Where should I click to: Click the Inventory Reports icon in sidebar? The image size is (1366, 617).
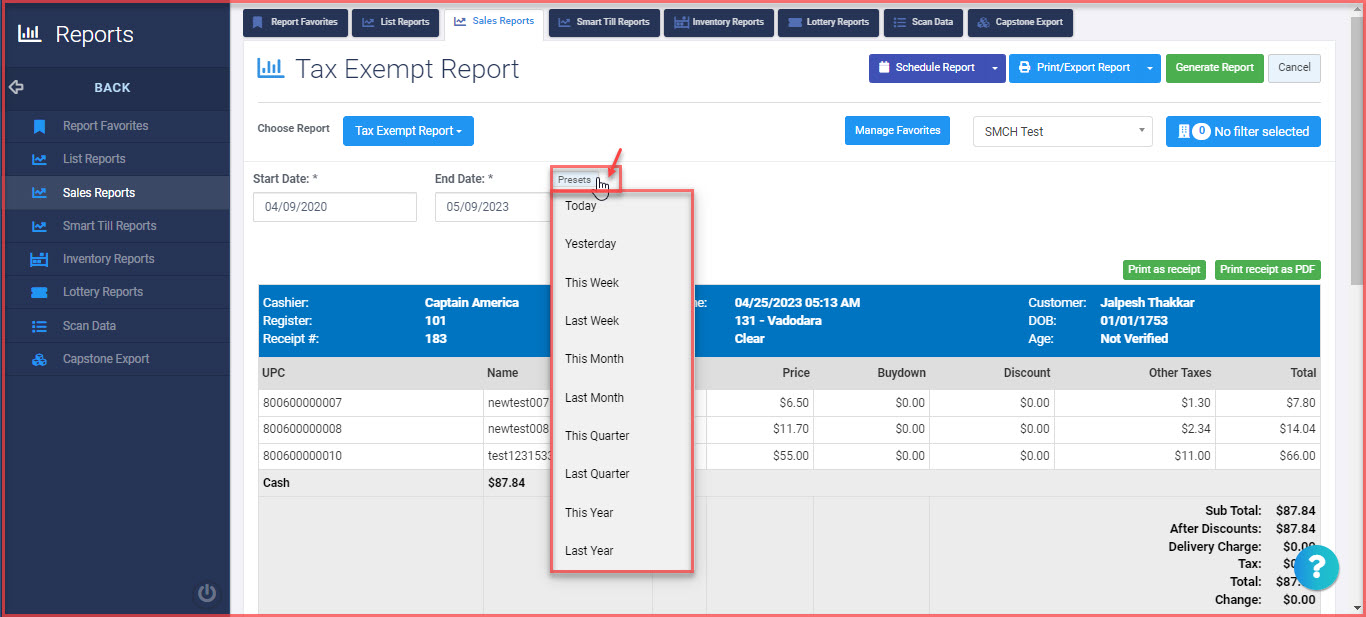coord(39,259)
